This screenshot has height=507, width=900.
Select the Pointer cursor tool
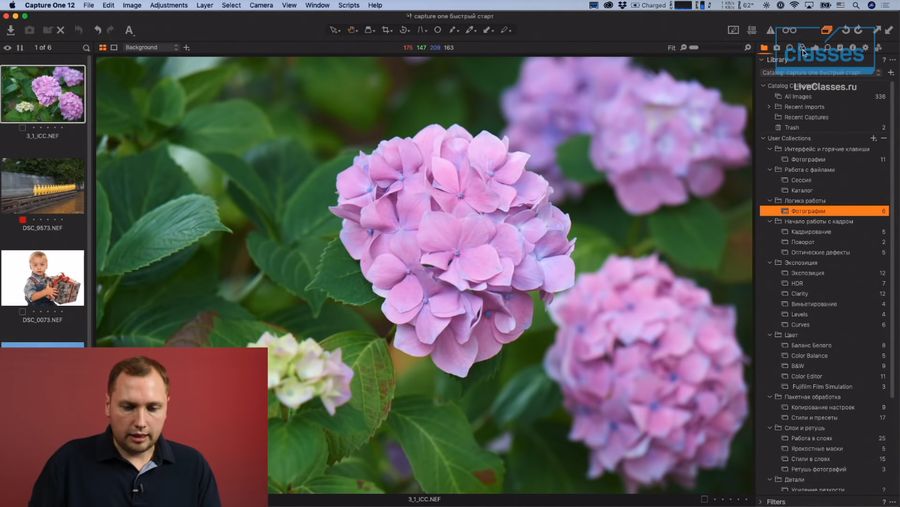click(x=334, y=30)
